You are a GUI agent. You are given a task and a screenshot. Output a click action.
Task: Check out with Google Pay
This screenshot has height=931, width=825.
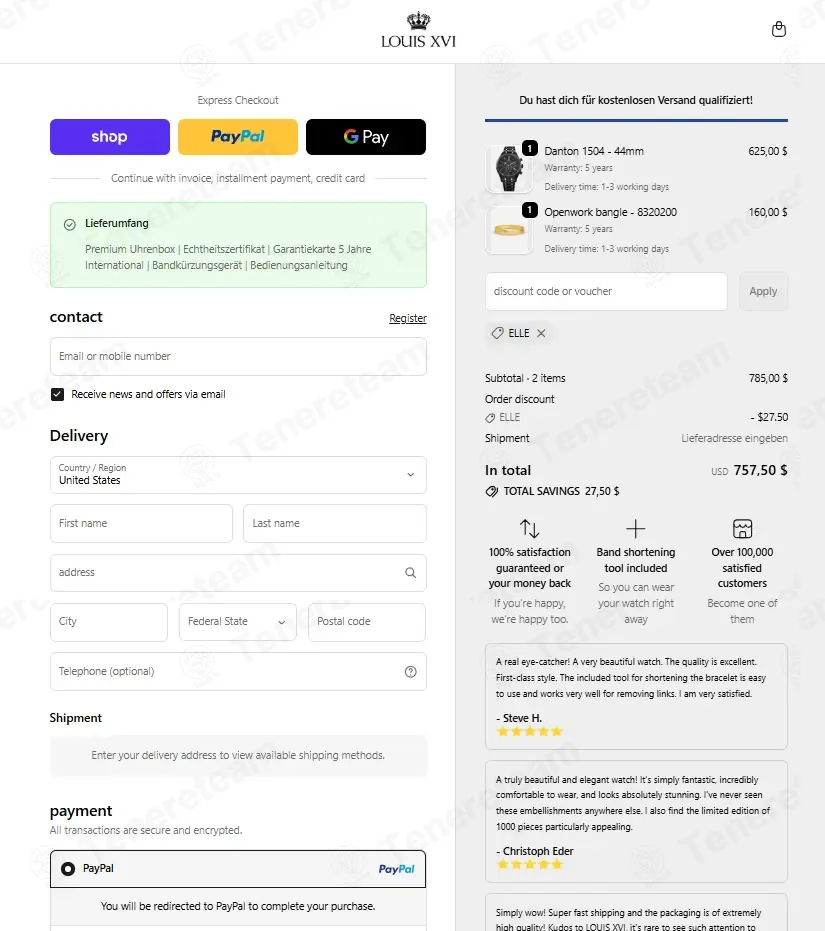click(366, 137)
